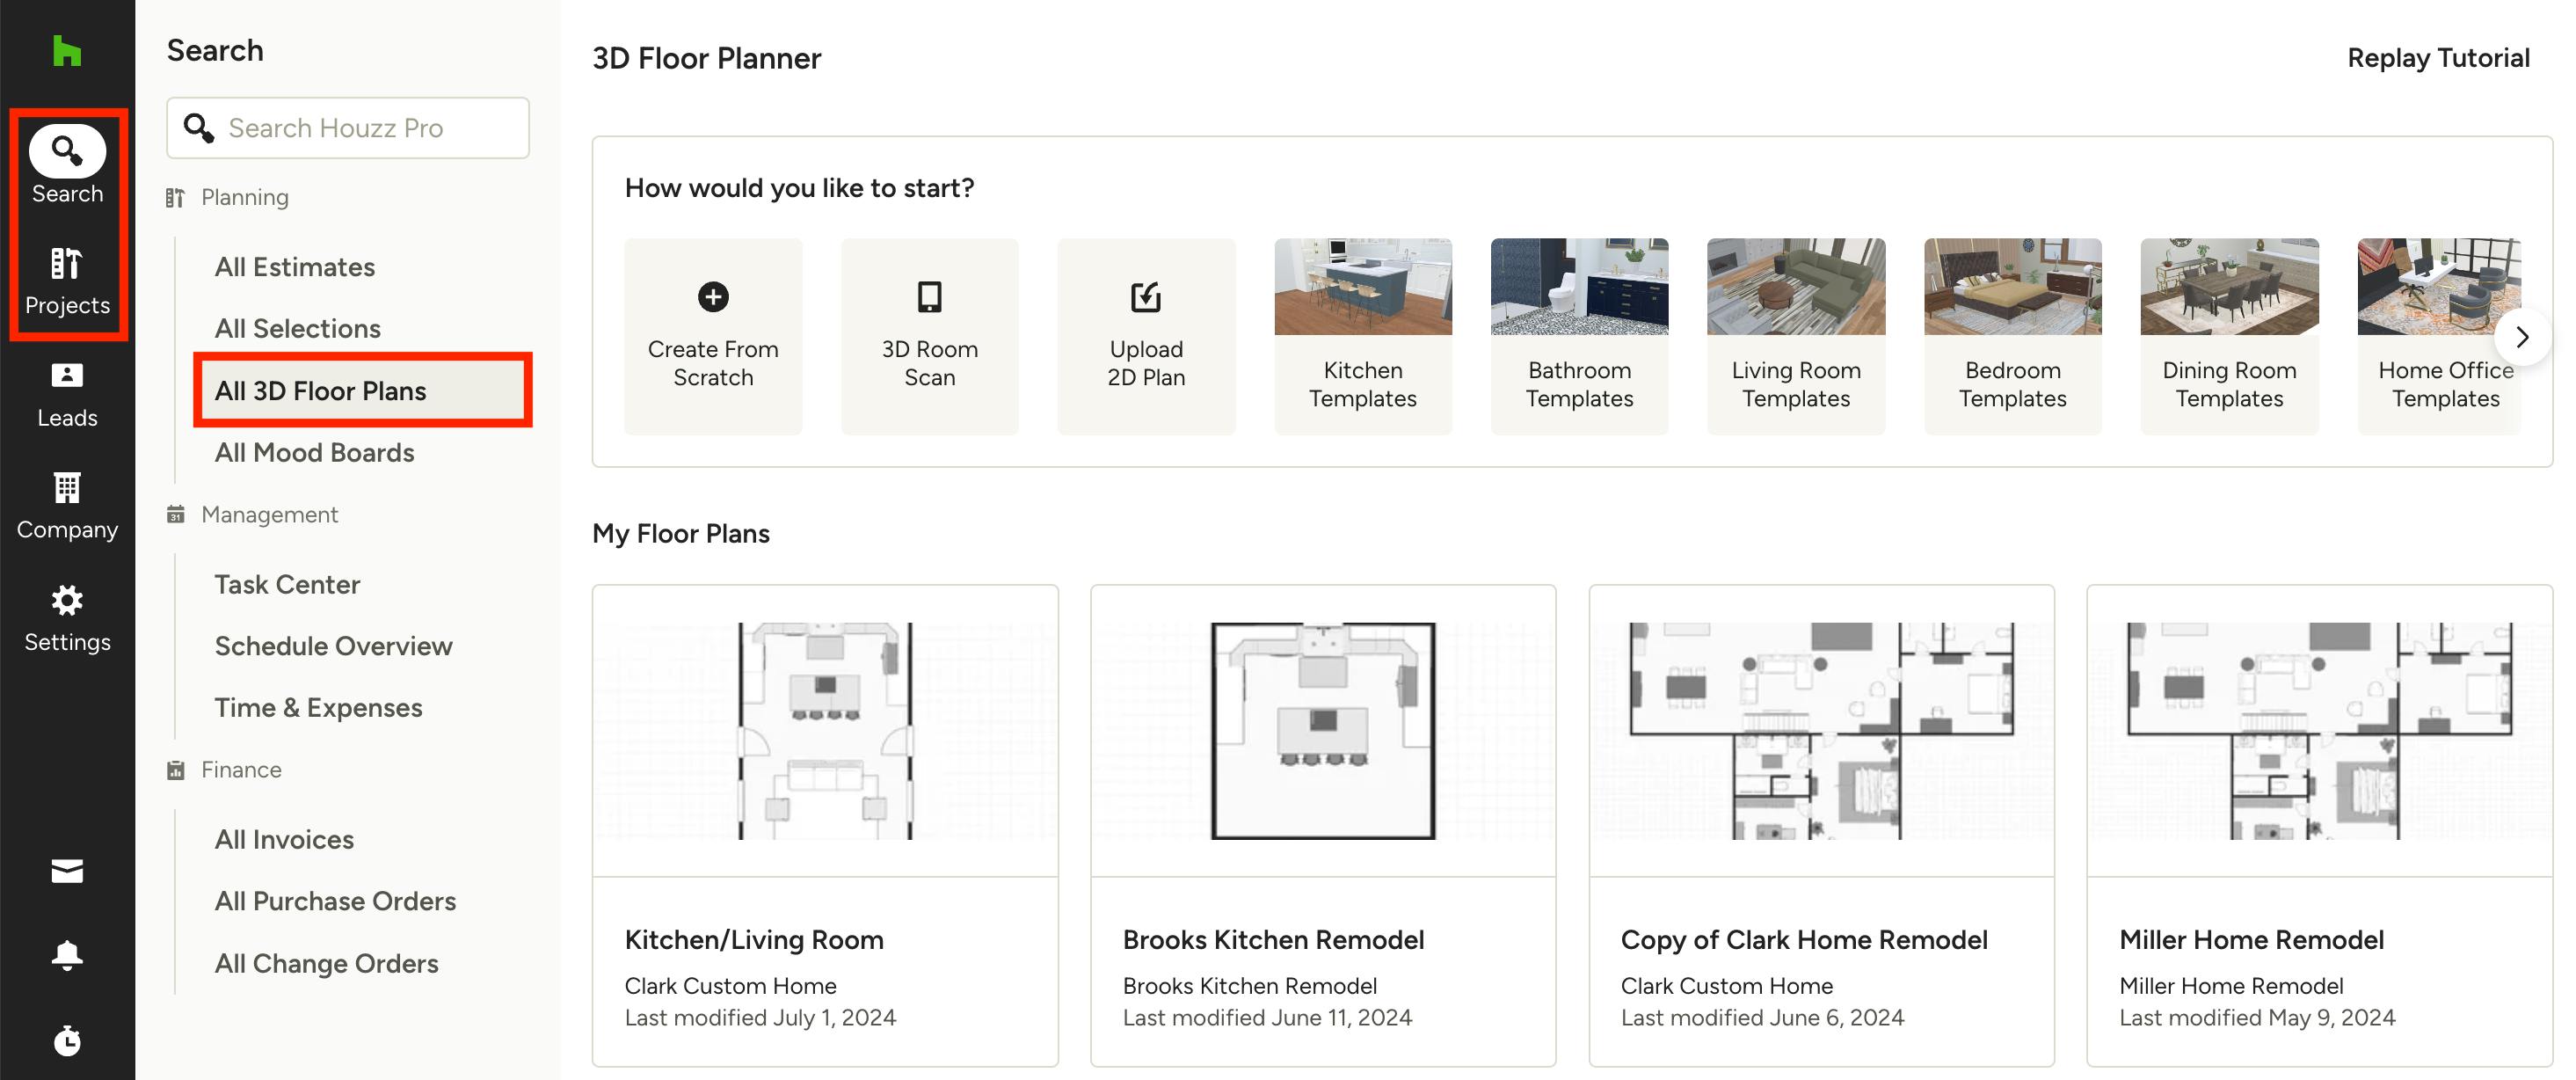Click the Planning section icon

(175, 197)
